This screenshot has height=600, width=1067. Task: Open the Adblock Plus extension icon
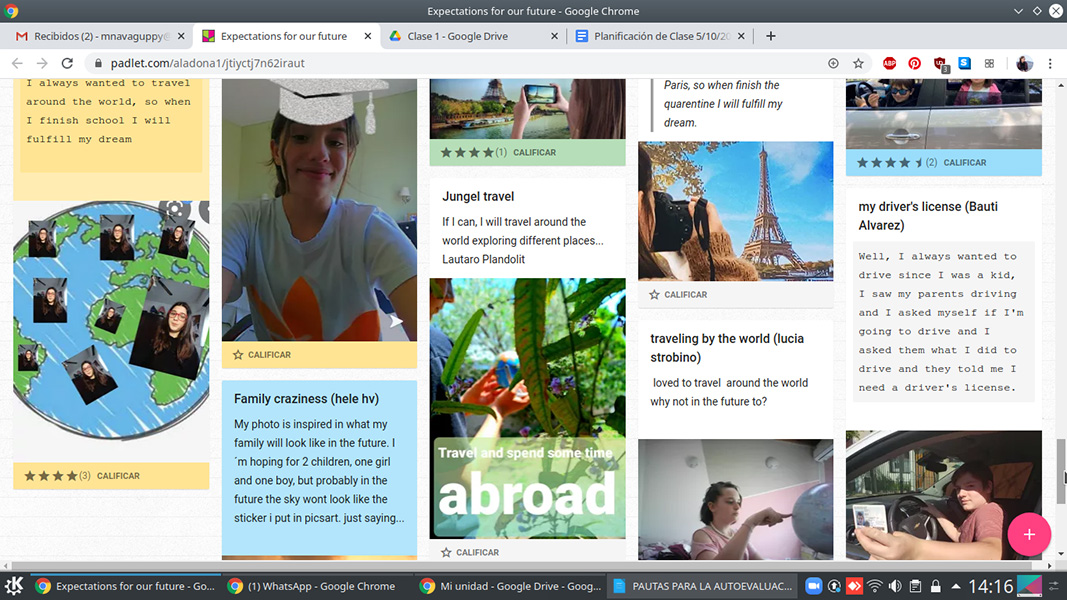pyautogui.click(x=889, y=63)
